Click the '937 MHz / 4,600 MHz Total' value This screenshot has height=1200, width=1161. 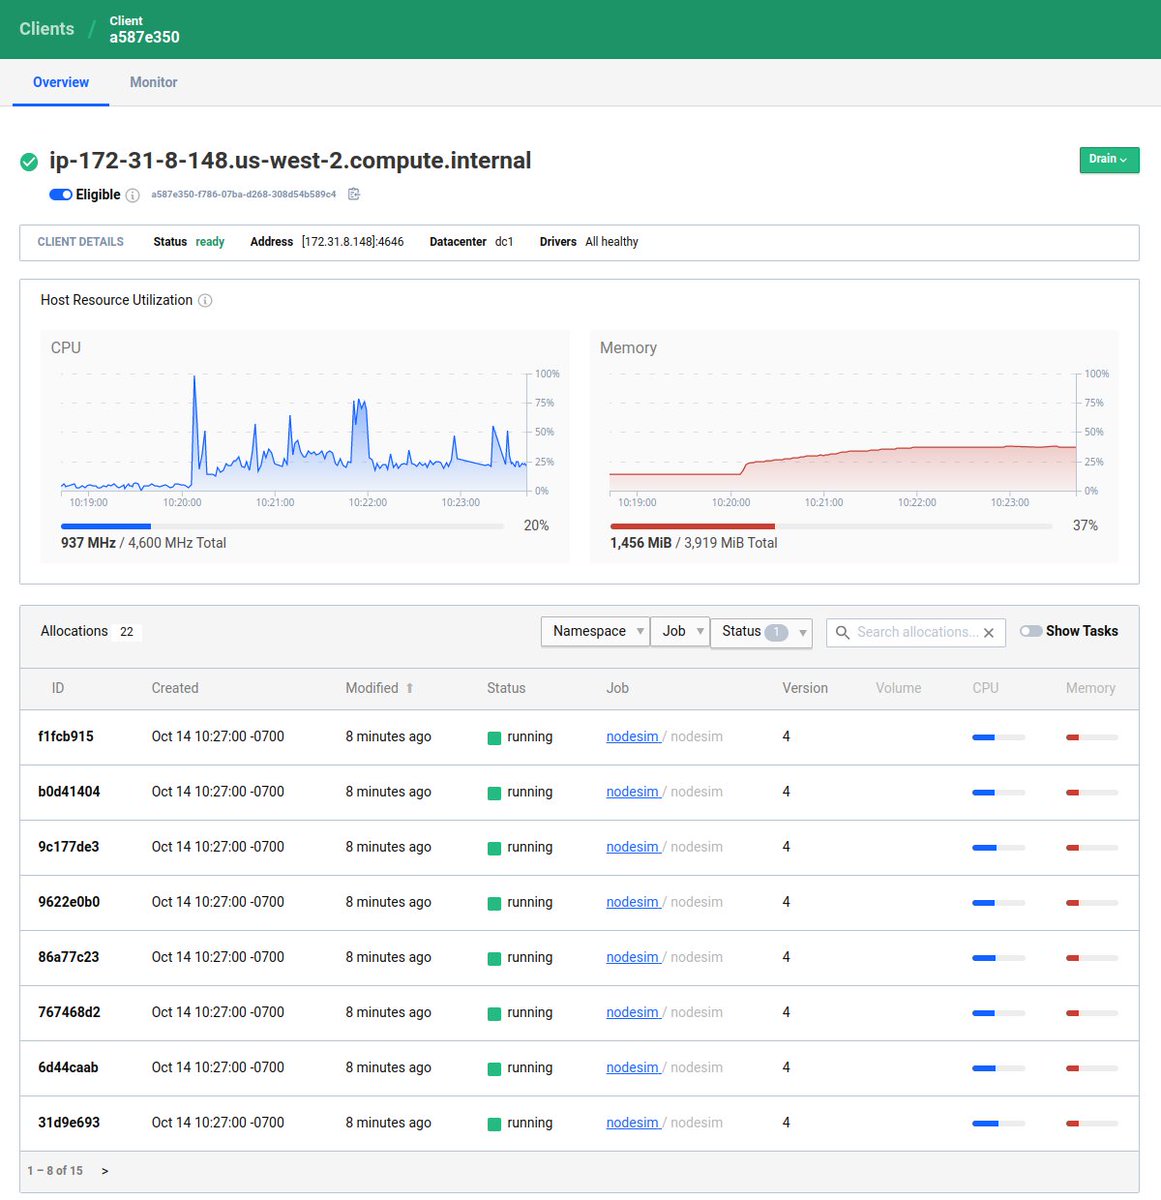144,543
